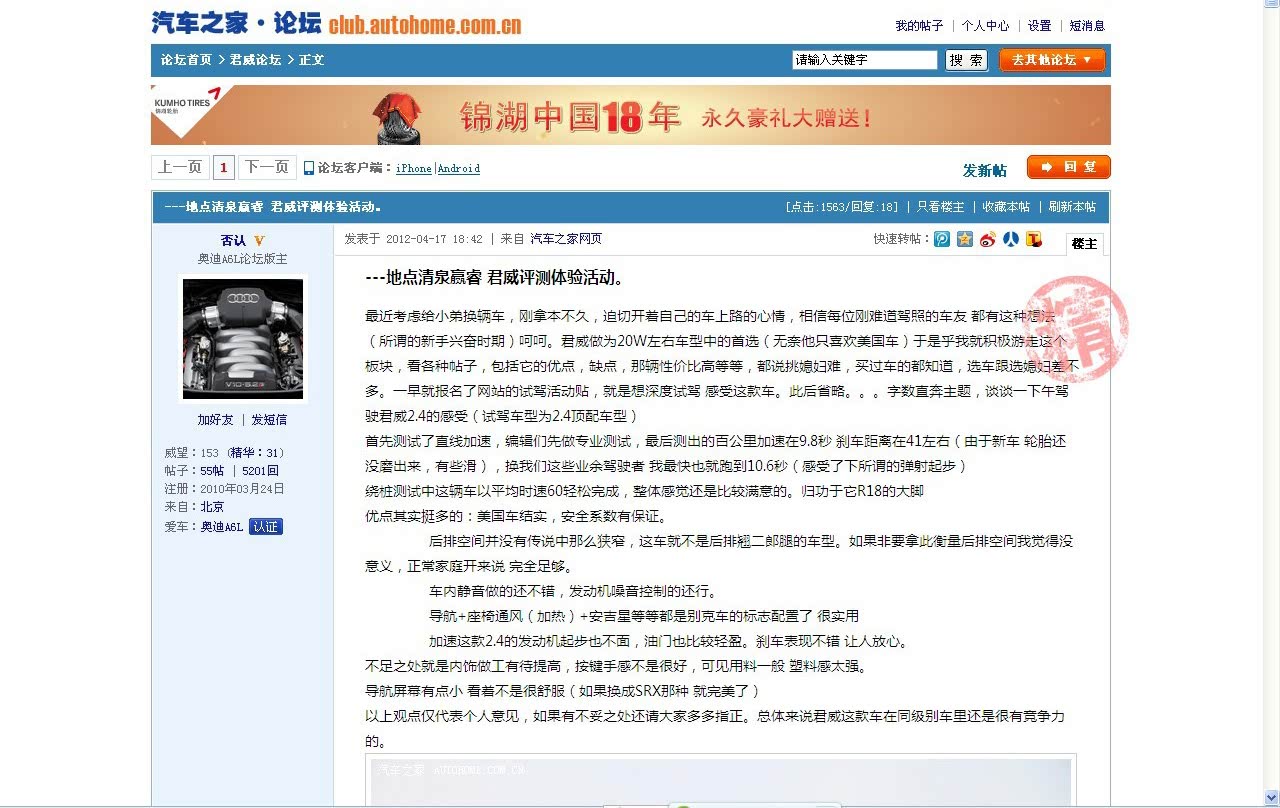Go to 下一页
This screenshot has width=1280, height=808.
pyautogui.click(x=267, y=167)
